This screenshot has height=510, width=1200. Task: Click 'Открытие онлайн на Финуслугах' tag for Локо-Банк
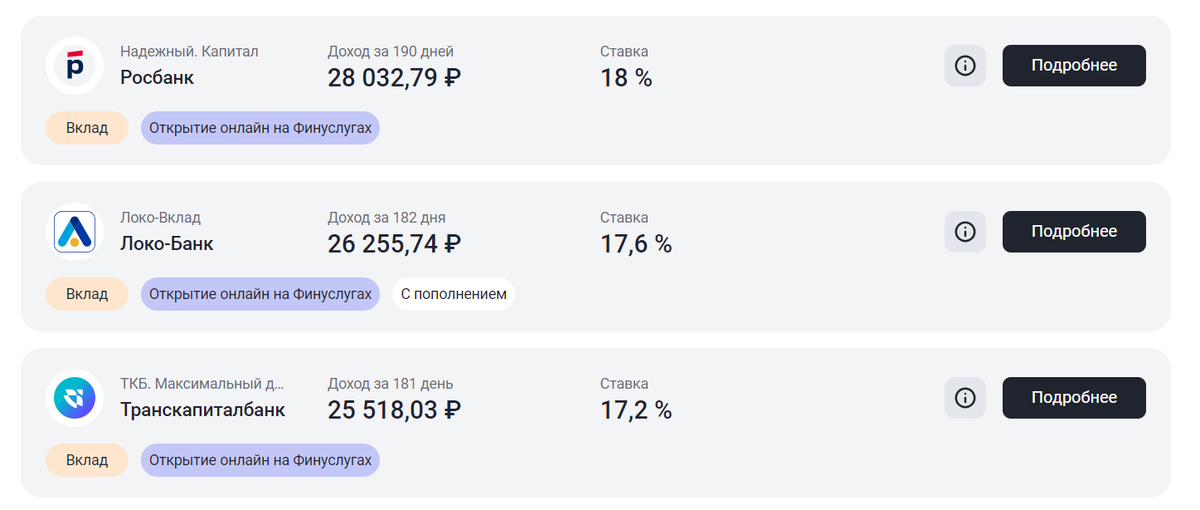pyautogui.click(x=260, y=294)
